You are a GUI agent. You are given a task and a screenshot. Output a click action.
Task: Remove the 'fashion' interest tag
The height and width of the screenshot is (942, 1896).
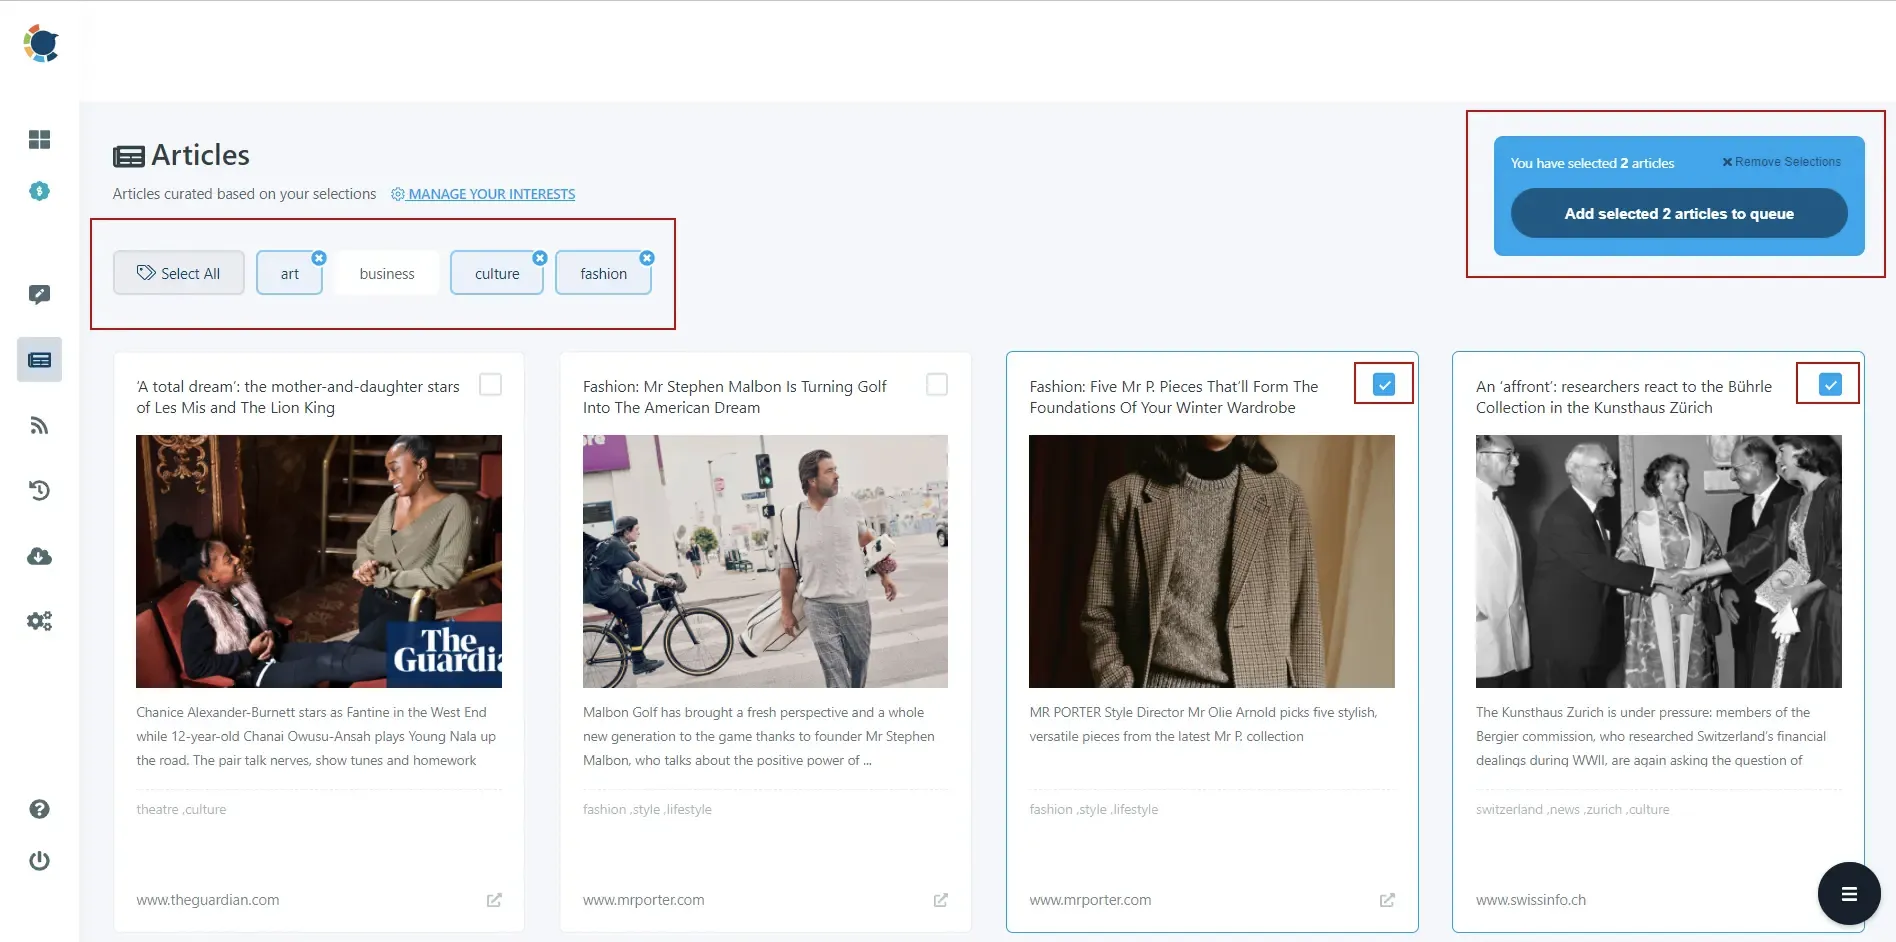(x=647, y=257)
